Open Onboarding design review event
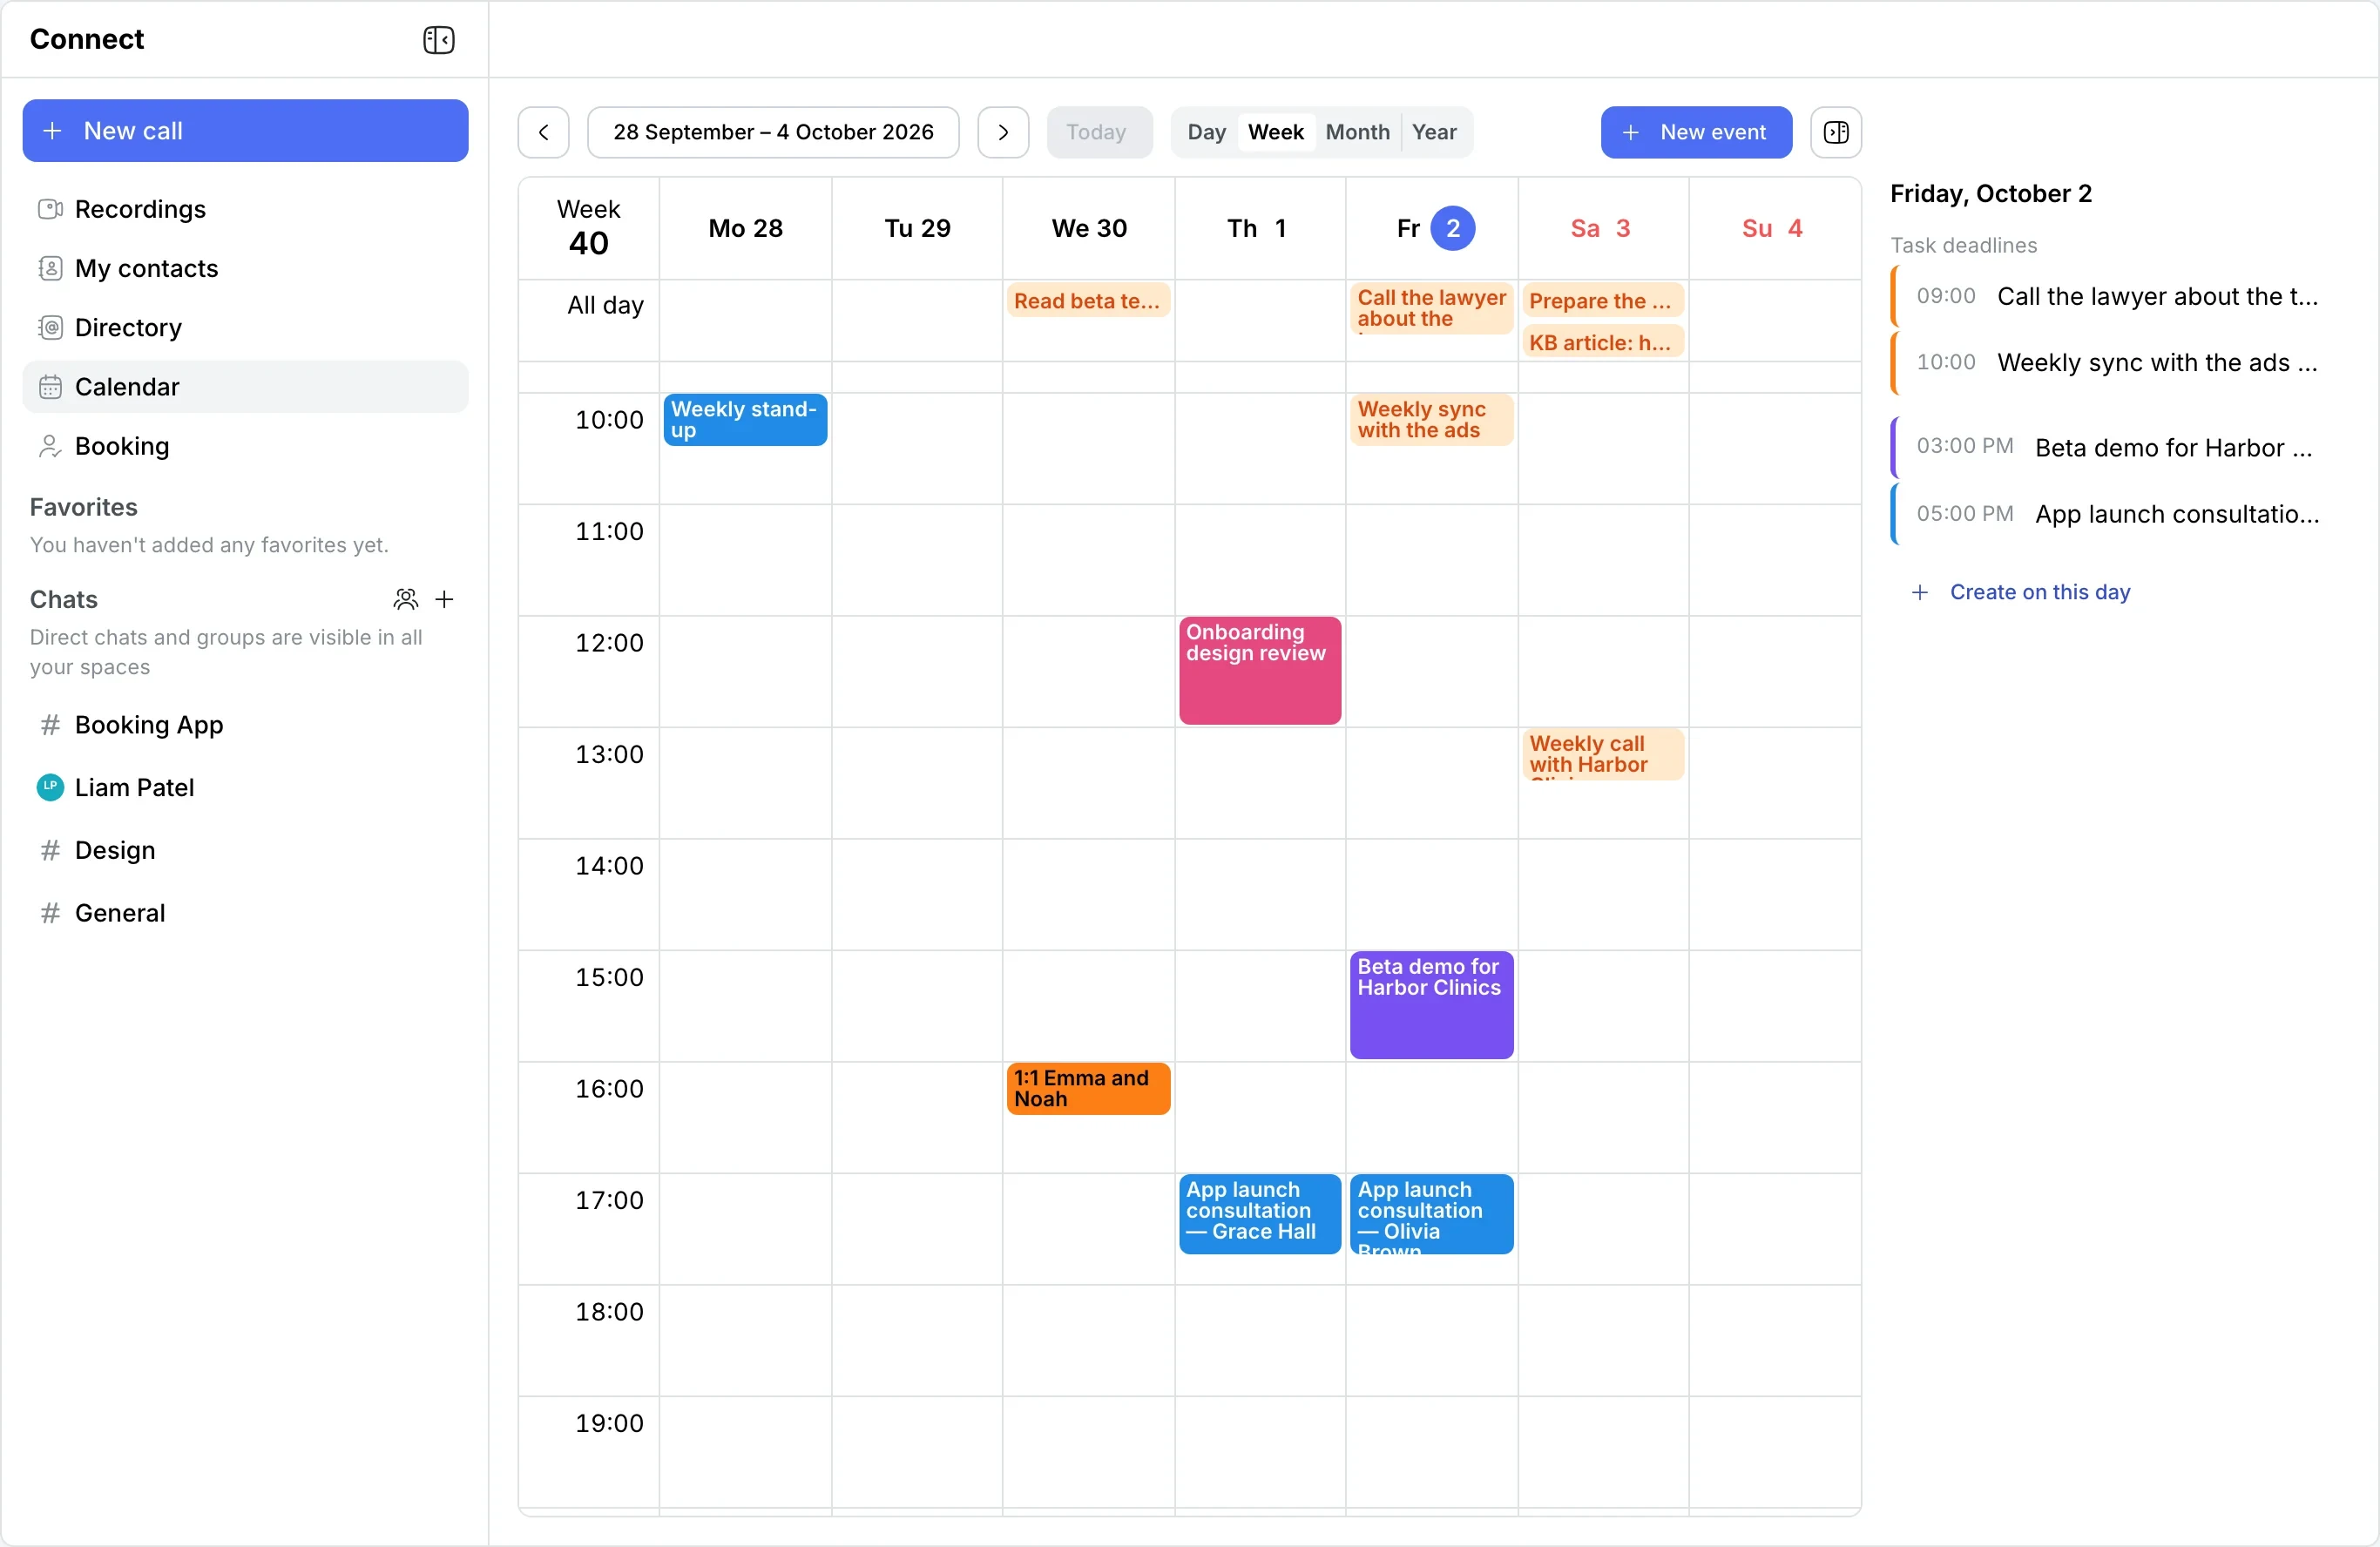This screenshot has height=1547, width=2380. 1260,670
